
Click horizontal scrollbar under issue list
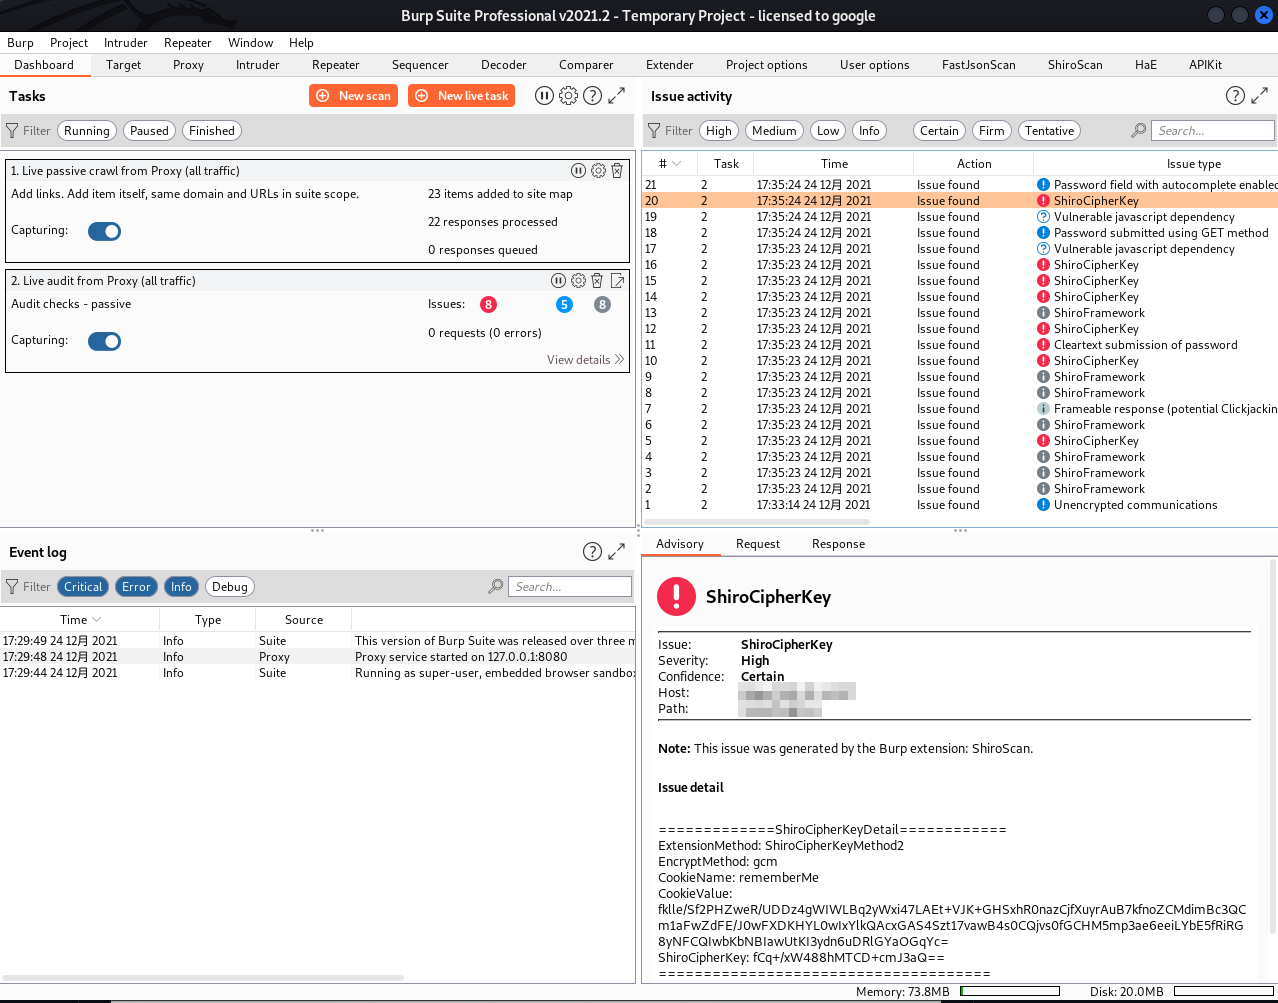tap(757, 521)
